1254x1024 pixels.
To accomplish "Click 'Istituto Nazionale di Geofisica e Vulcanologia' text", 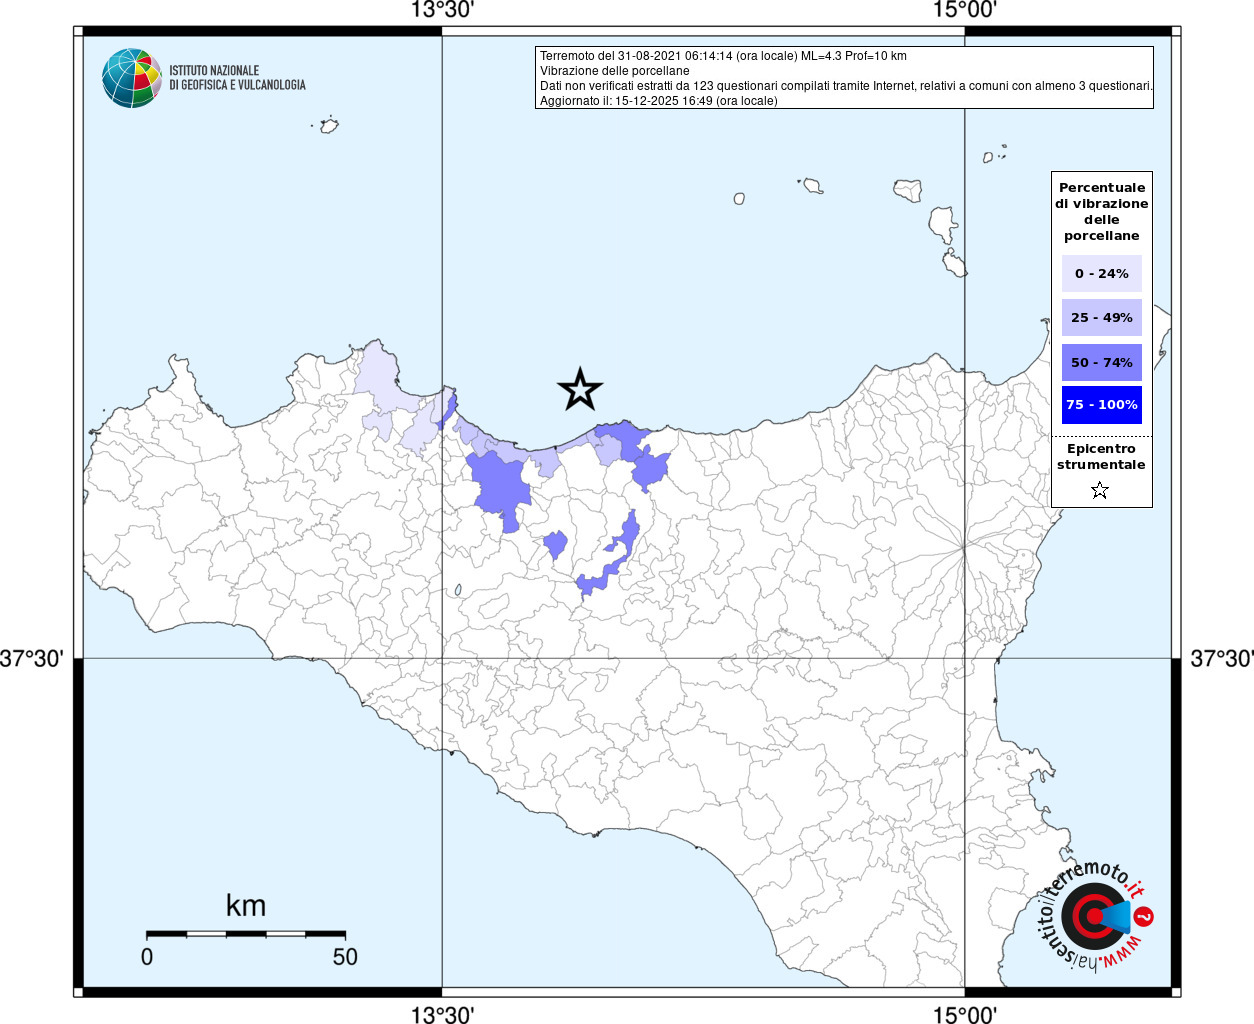I will click(x=237, y=78).
